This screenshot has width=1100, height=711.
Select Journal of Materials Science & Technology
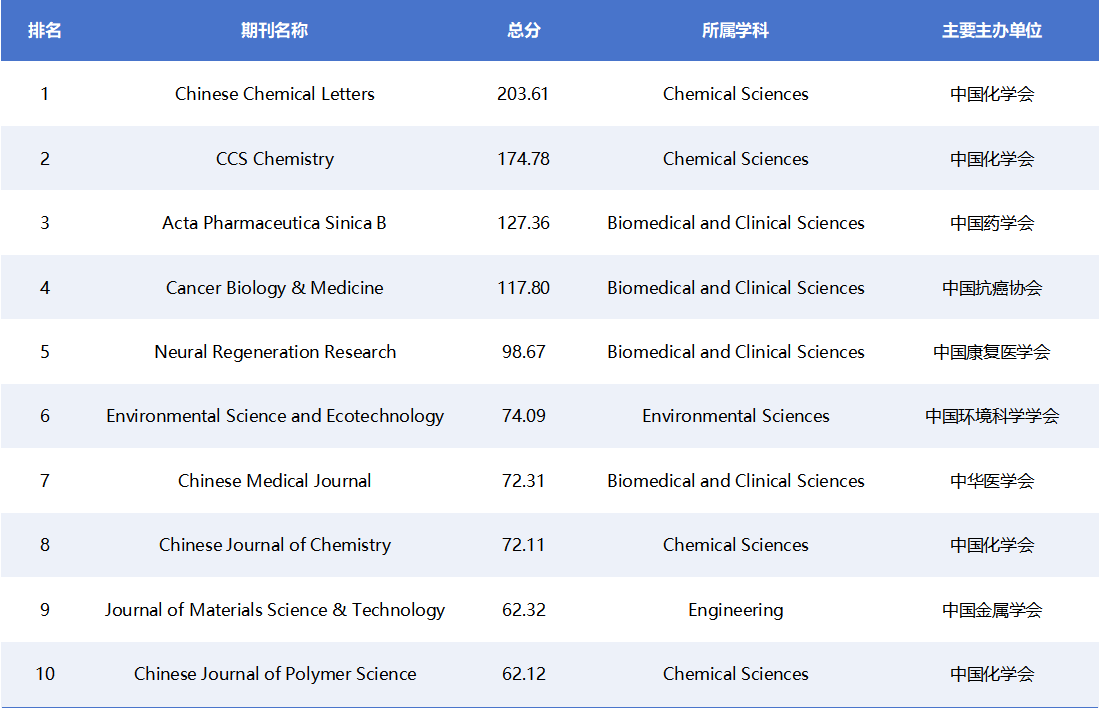click(x=274, y=610)
